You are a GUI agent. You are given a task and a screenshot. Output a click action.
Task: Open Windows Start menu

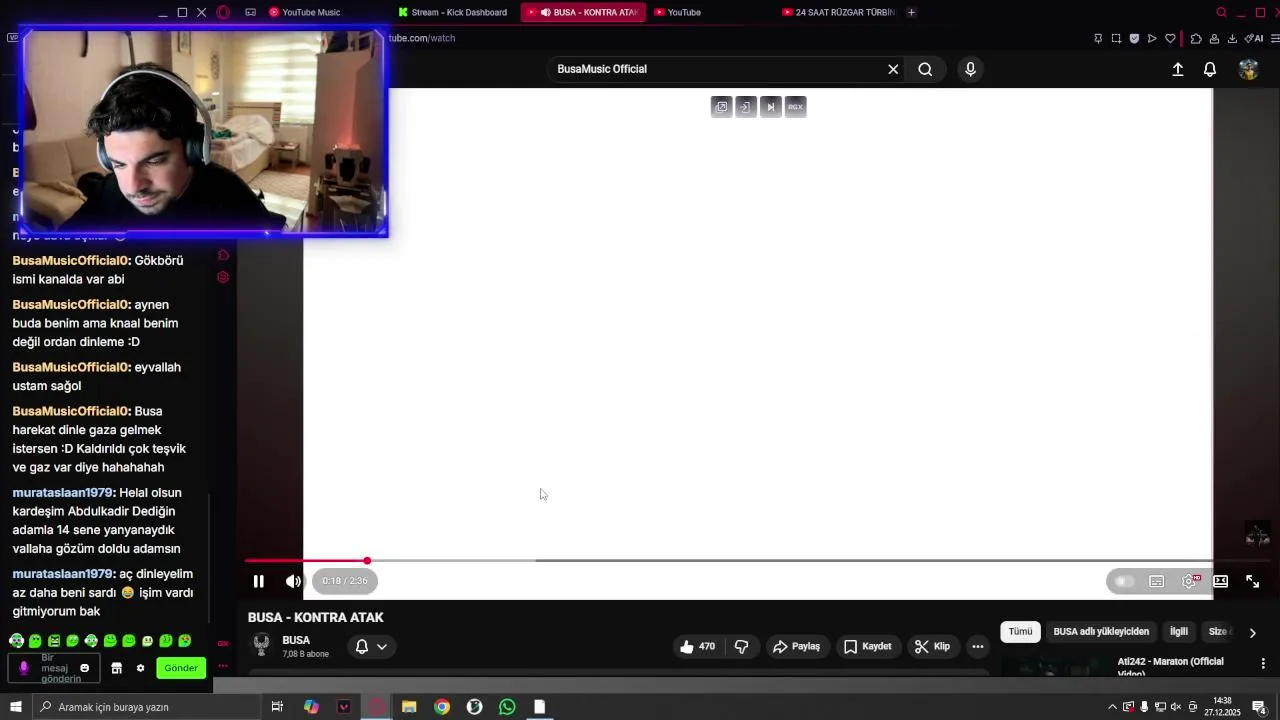tap(16, 707)
